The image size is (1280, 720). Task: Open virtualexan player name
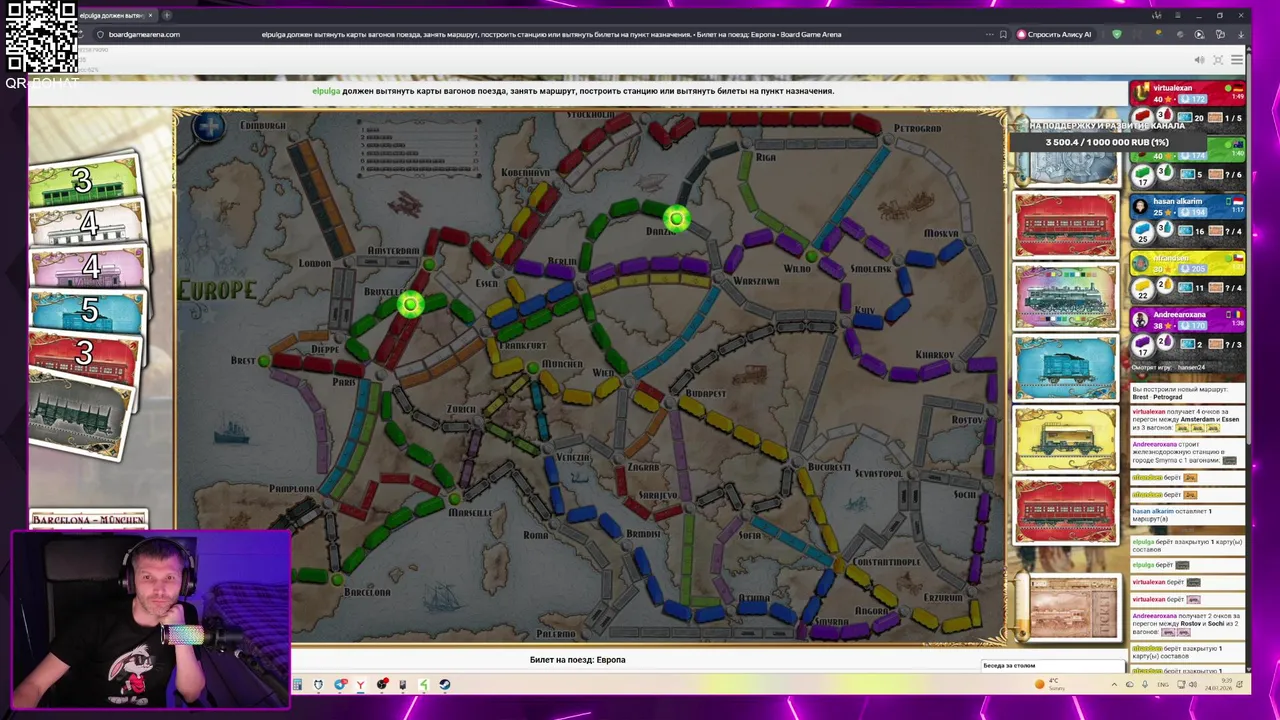(1172, 88)
